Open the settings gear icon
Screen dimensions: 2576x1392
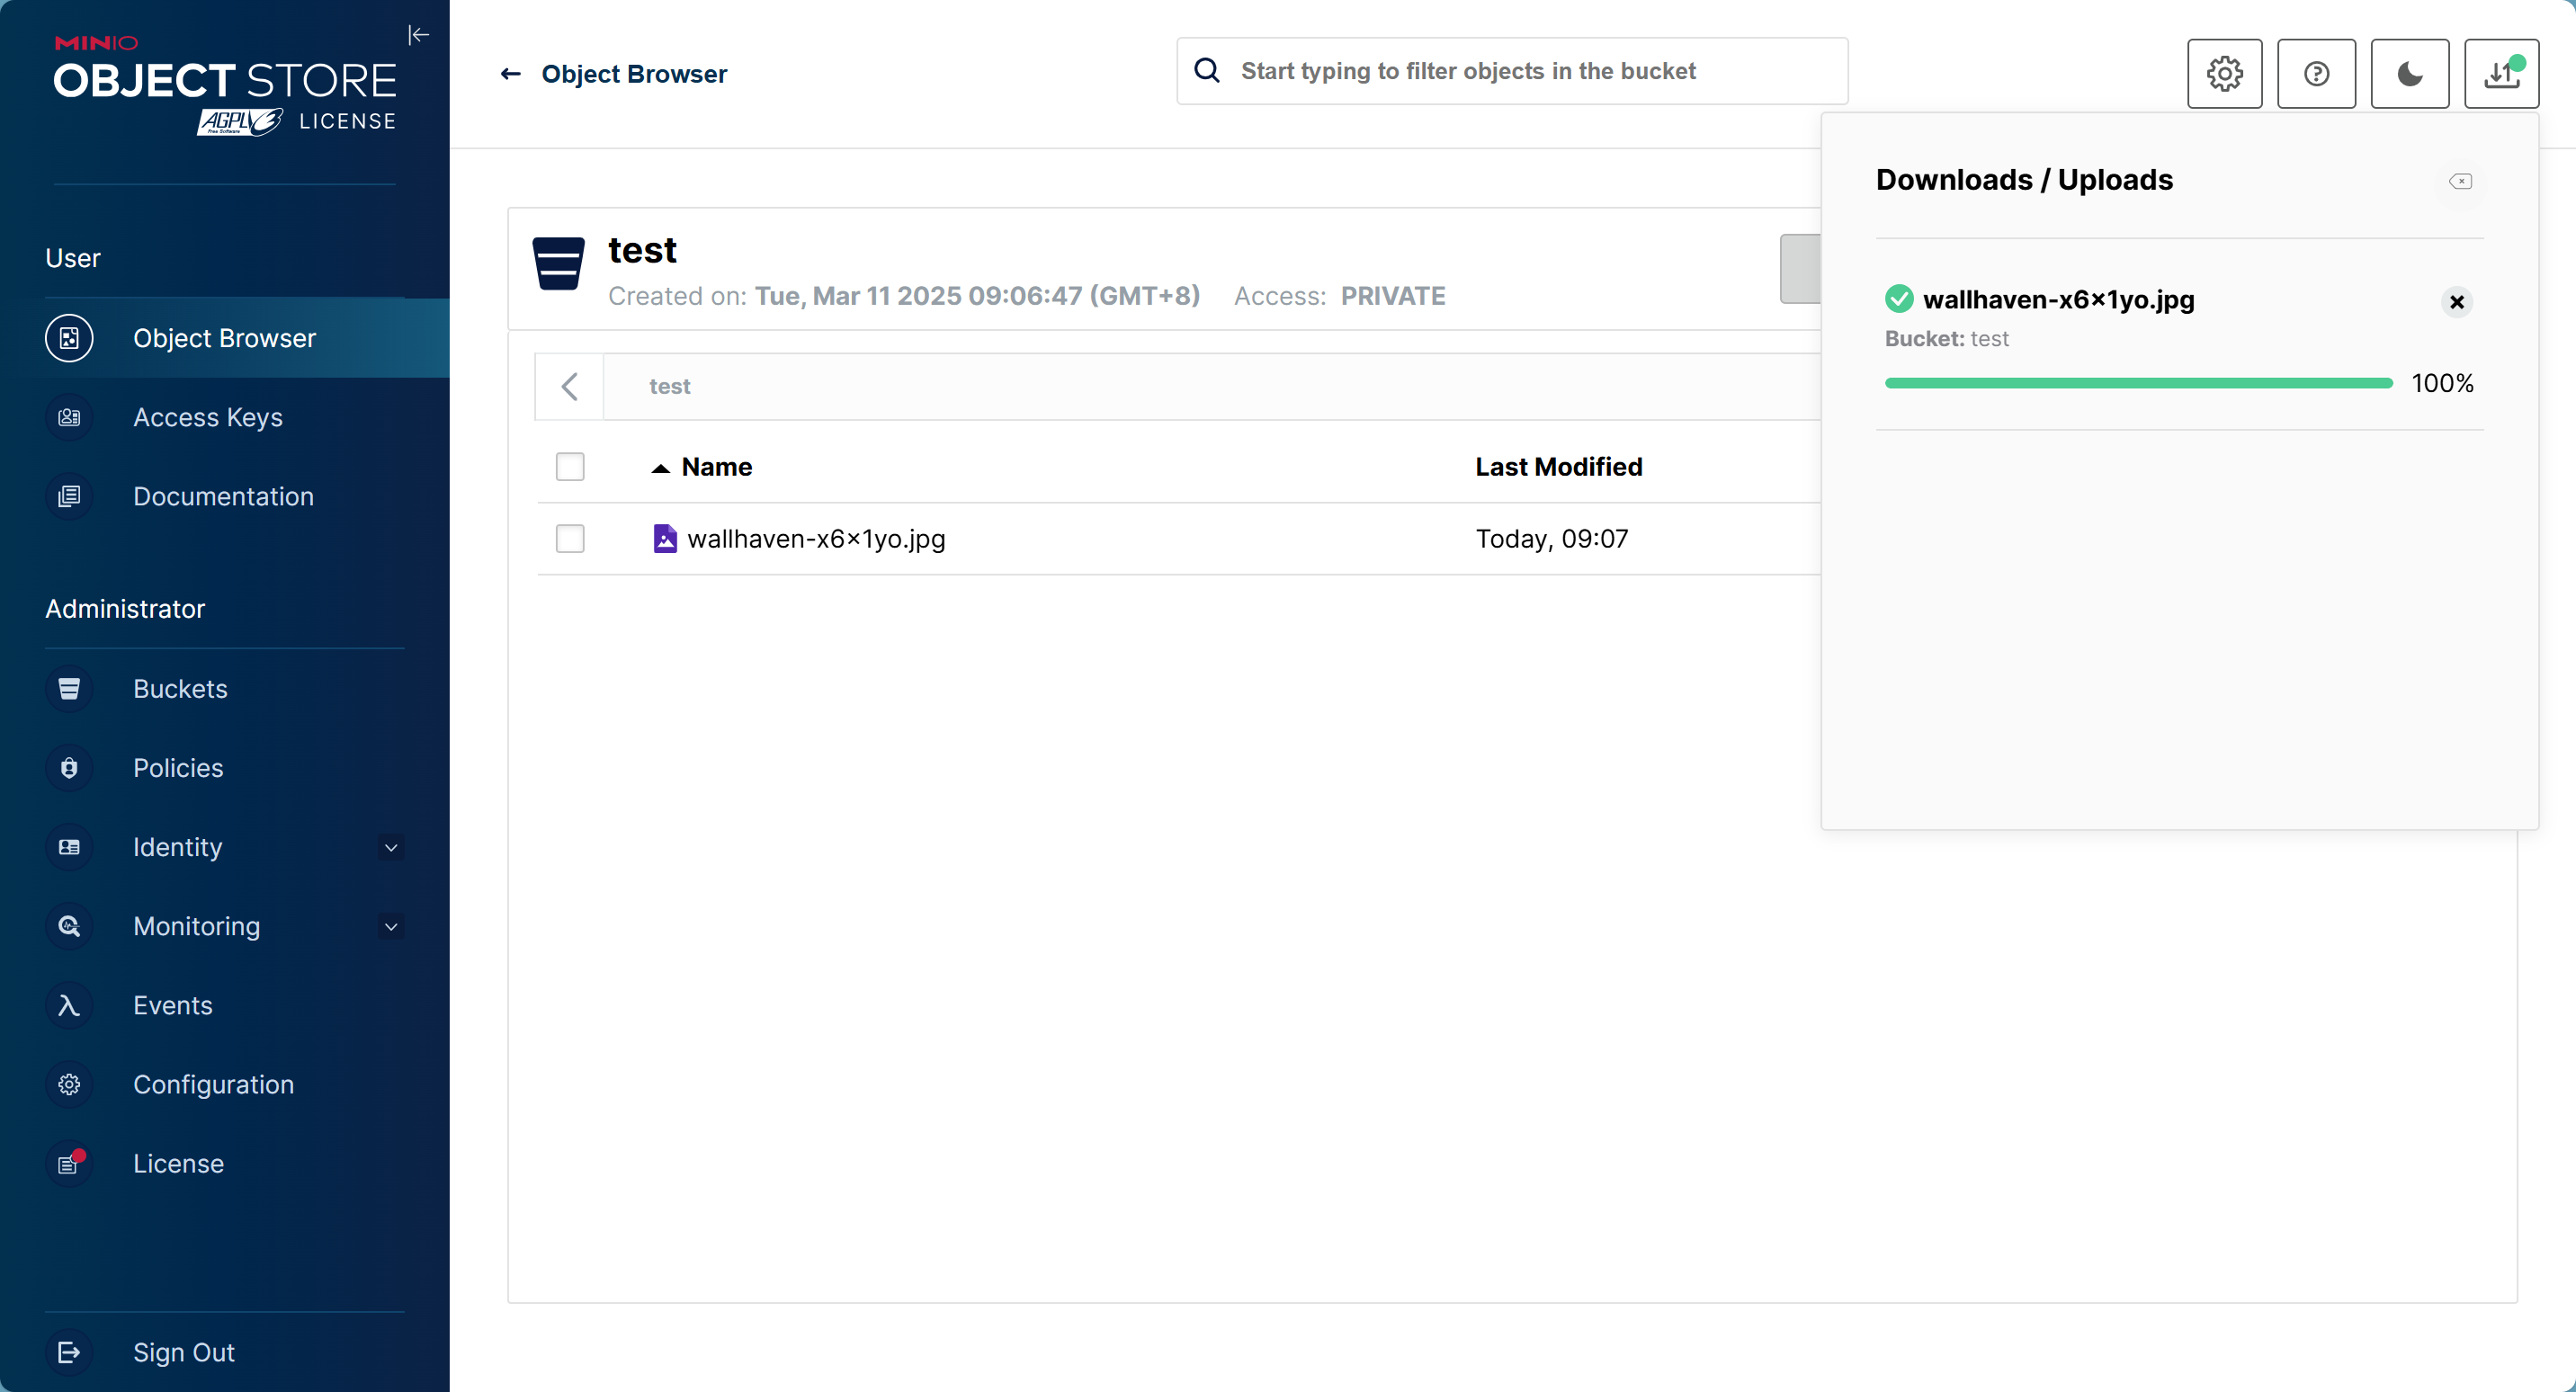pyautogui.click(x=2224, y=74)
